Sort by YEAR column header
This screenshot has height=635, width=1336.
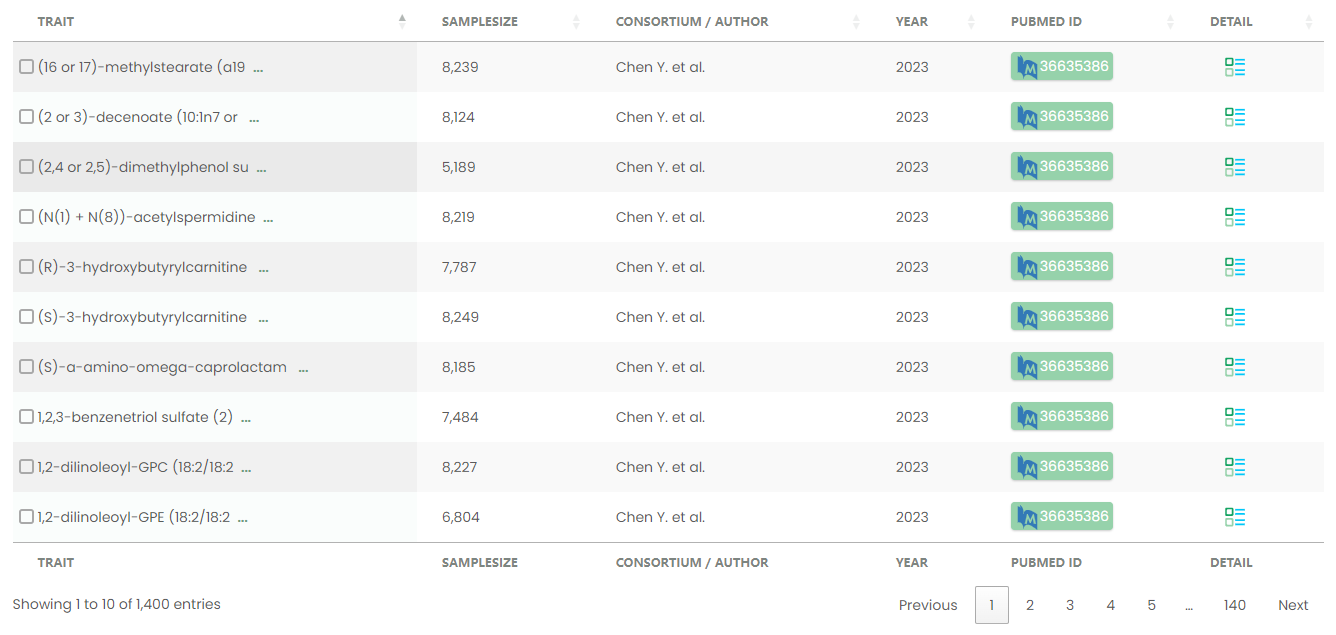(912, 21)
